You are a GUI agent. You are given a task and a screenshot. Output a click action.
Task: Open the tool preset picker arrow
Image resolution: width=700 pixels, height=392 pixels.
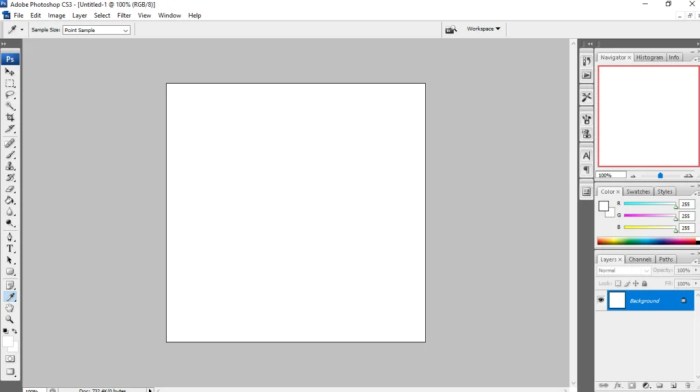pos(22,30)
